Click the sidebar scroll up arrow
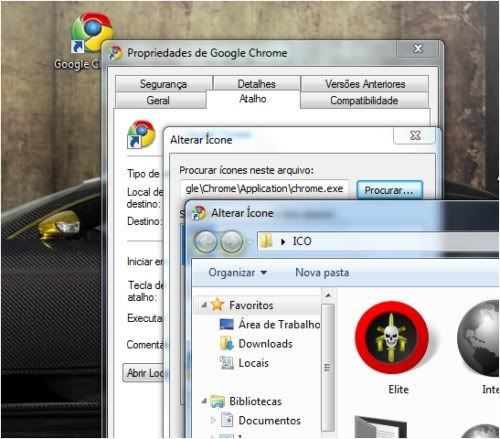 pyautogui.click(x=328, y=296)
